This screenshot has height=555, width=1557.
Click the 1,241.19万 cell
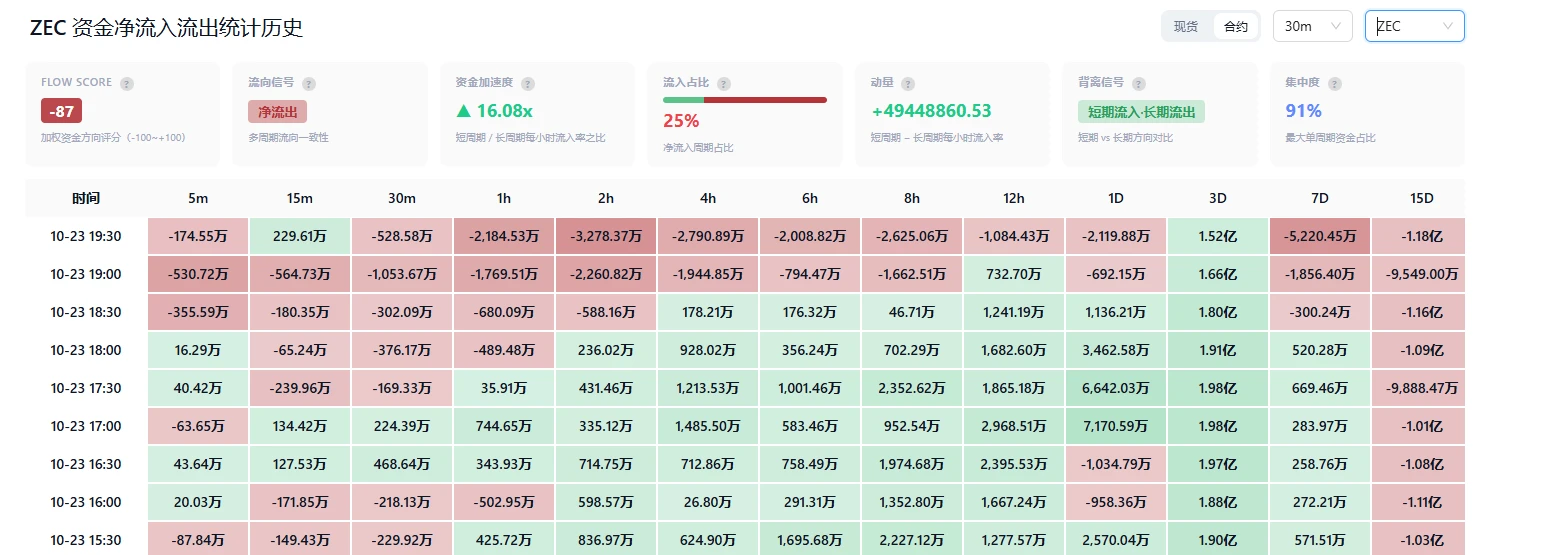[1014, 312]
